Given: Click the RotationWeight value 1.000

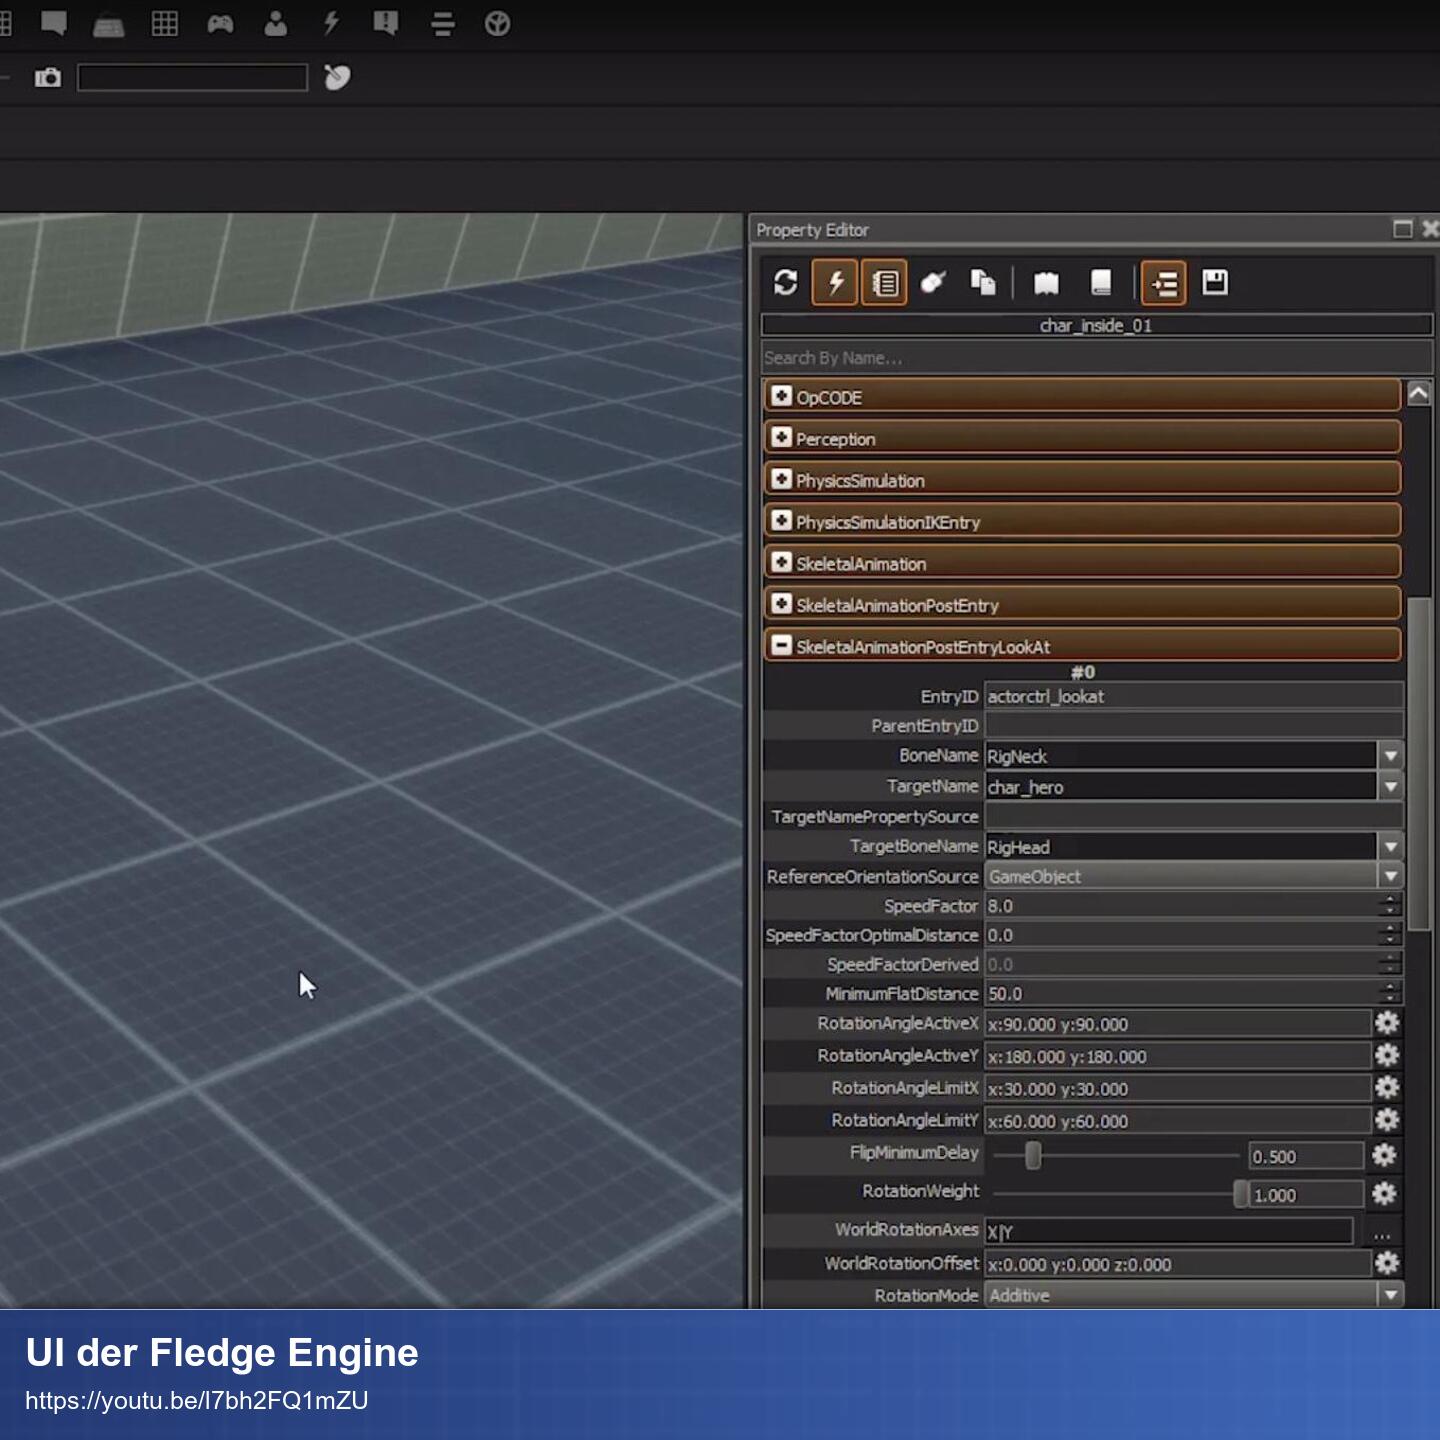Looking at the screenshot, I should coord(1306,1194).
